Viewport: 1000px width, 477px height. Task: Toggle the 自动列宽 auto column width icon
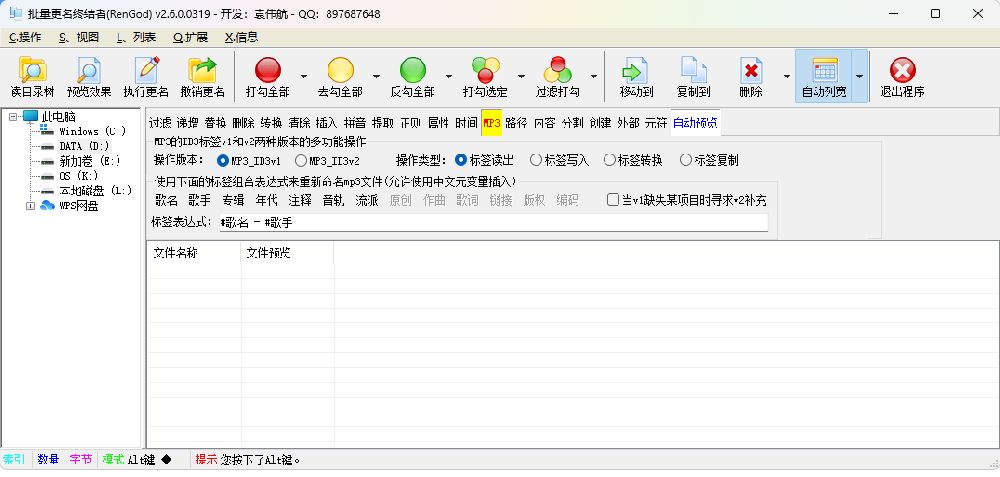point(824,70)
